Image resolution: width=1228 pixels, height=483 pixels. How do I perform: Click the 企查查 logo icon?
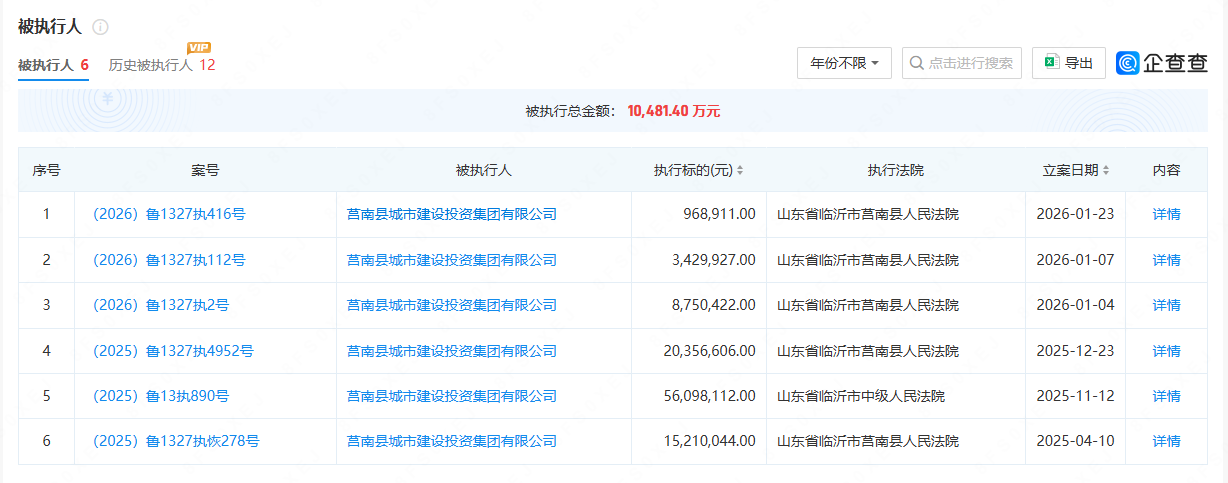coord(1127,63)
